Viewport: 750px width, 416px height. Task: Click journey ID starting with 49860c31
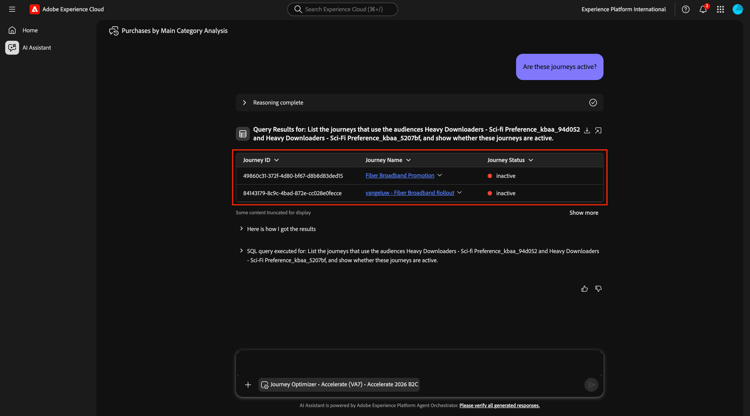coord(293,176)
